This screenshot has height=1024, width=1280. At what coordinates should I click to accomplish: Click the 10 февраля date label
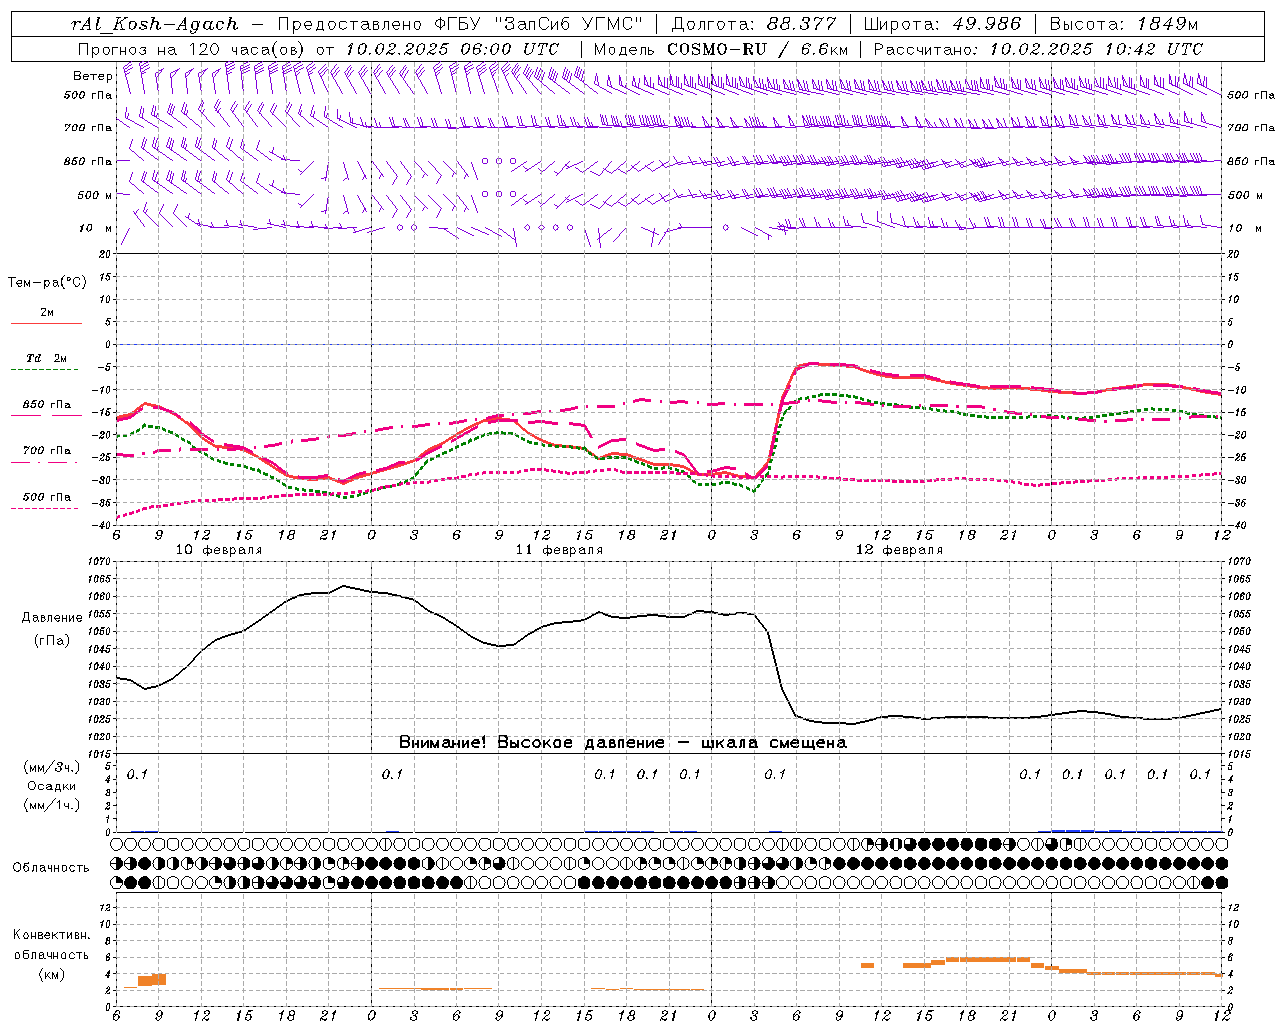coord(219,550)
